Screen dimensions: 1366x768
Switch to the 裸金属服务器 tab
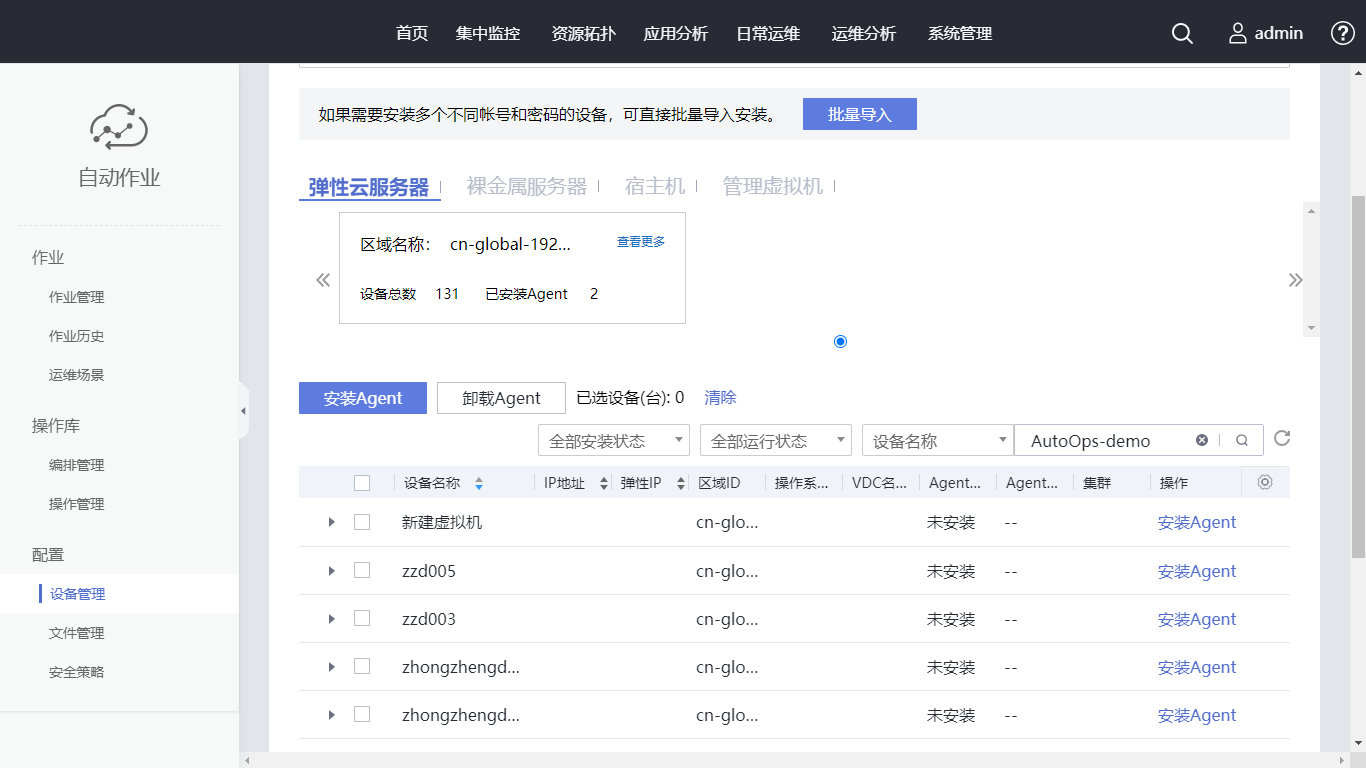(527, 187)
